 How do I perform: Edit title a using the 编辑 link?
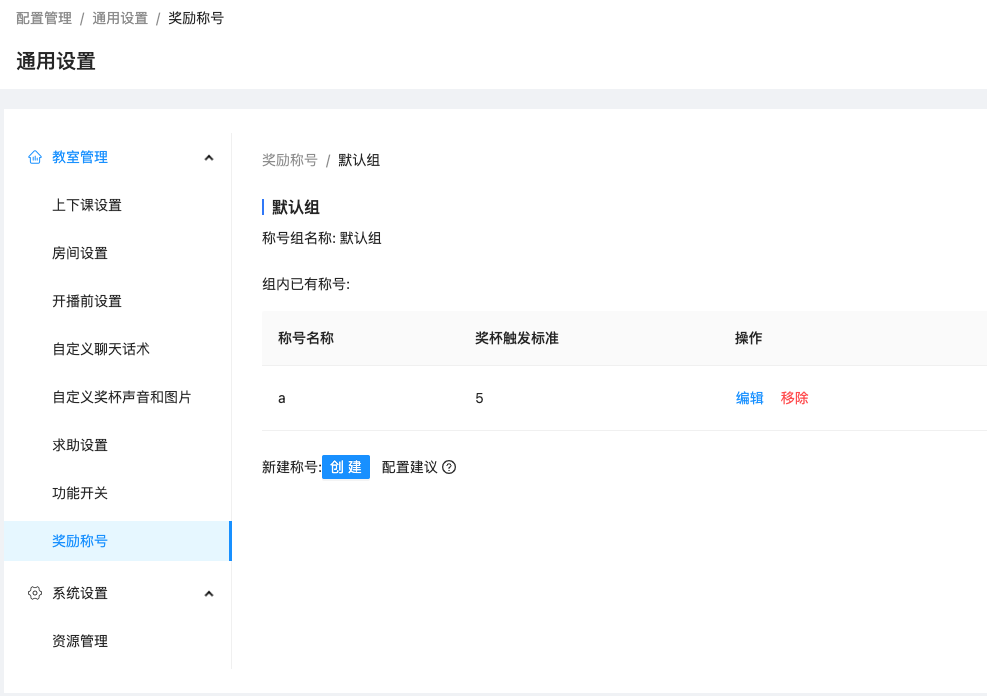749,397
